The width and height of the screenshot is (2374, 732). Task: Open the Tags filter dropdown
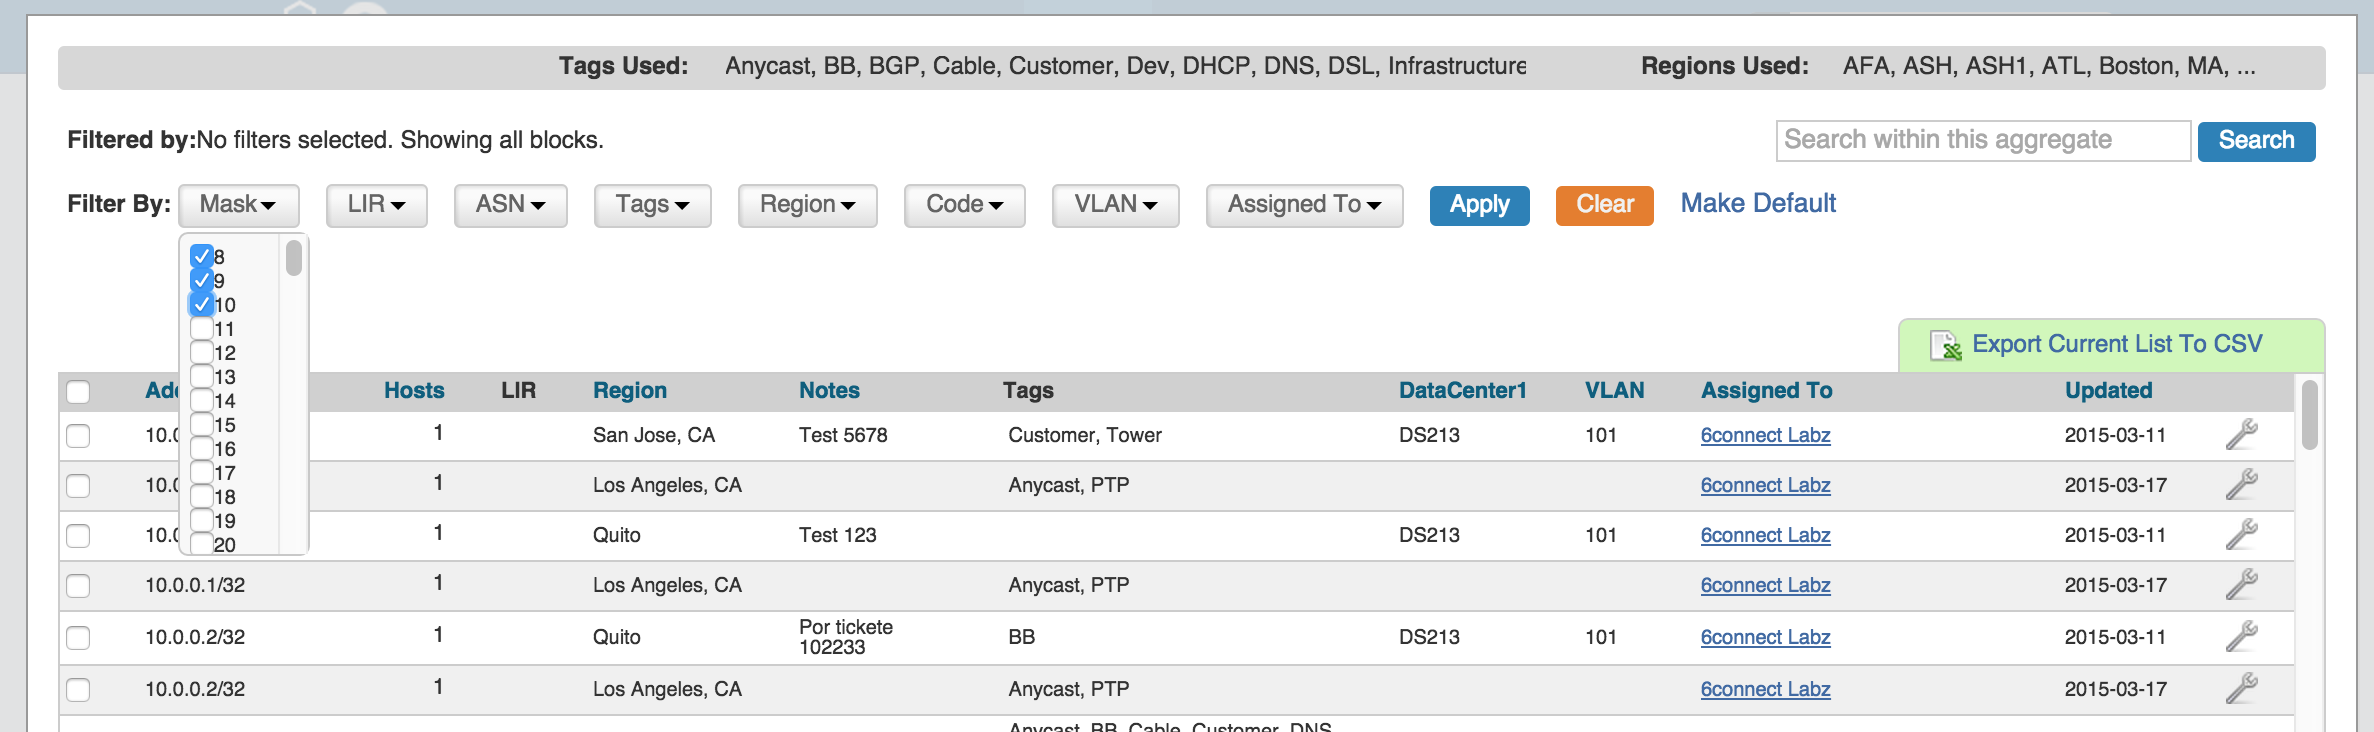[x=652, y=205]
